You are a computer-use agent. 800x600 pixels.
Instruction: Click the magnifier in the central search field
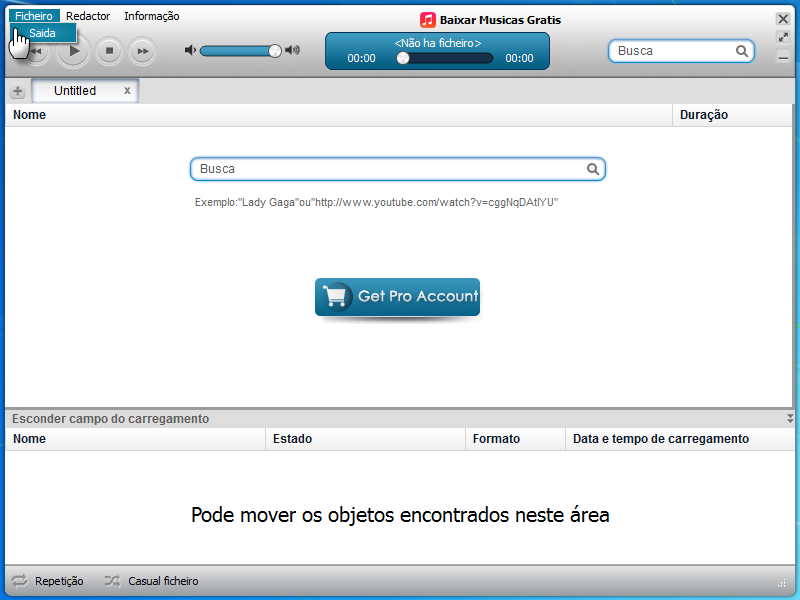coord(593,169)
